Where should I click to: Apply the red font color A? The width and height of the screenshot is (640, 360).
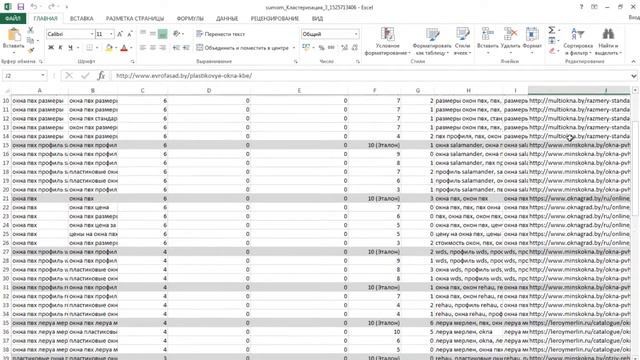click(124, 48)
